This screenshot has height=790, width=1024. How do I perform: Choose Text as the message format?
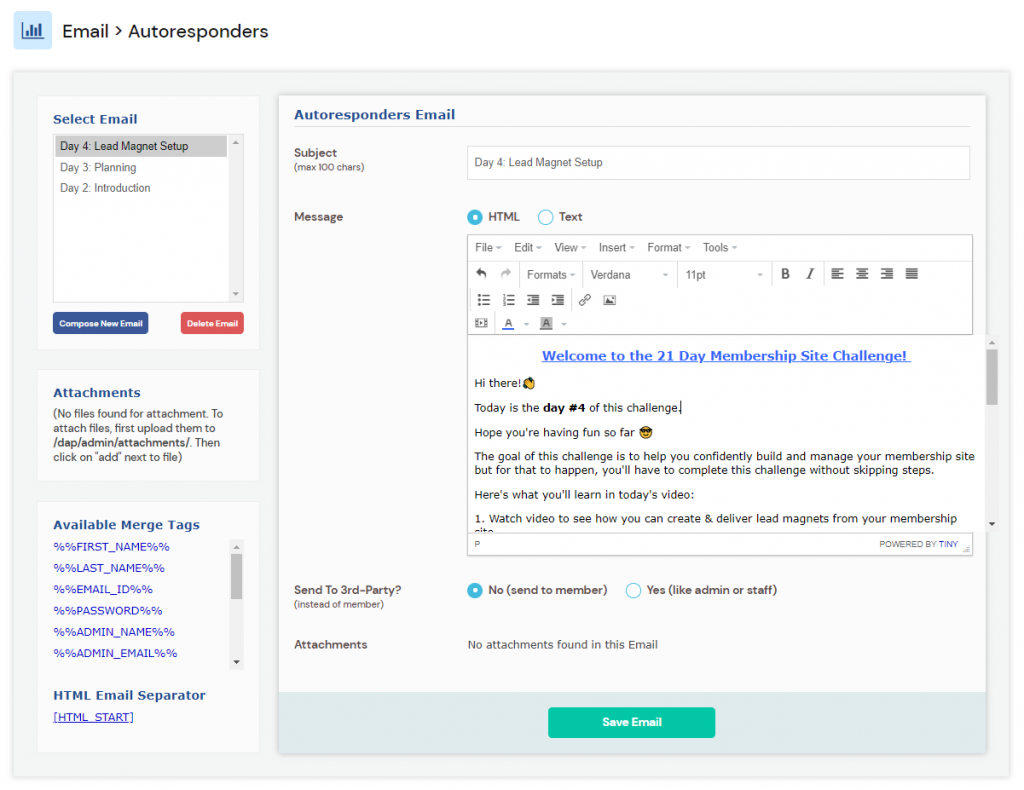[546, 216]
